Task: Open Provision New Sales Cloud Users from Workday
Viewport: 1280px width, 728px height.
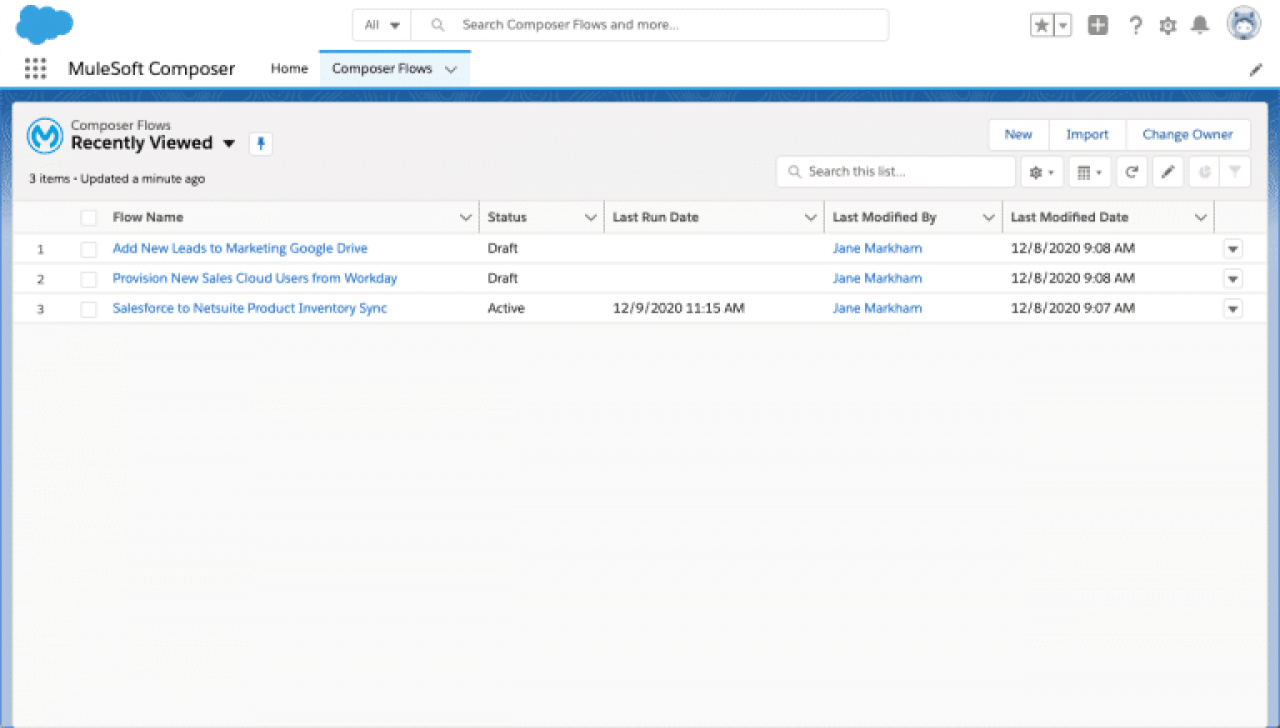Action: (255, 278)
